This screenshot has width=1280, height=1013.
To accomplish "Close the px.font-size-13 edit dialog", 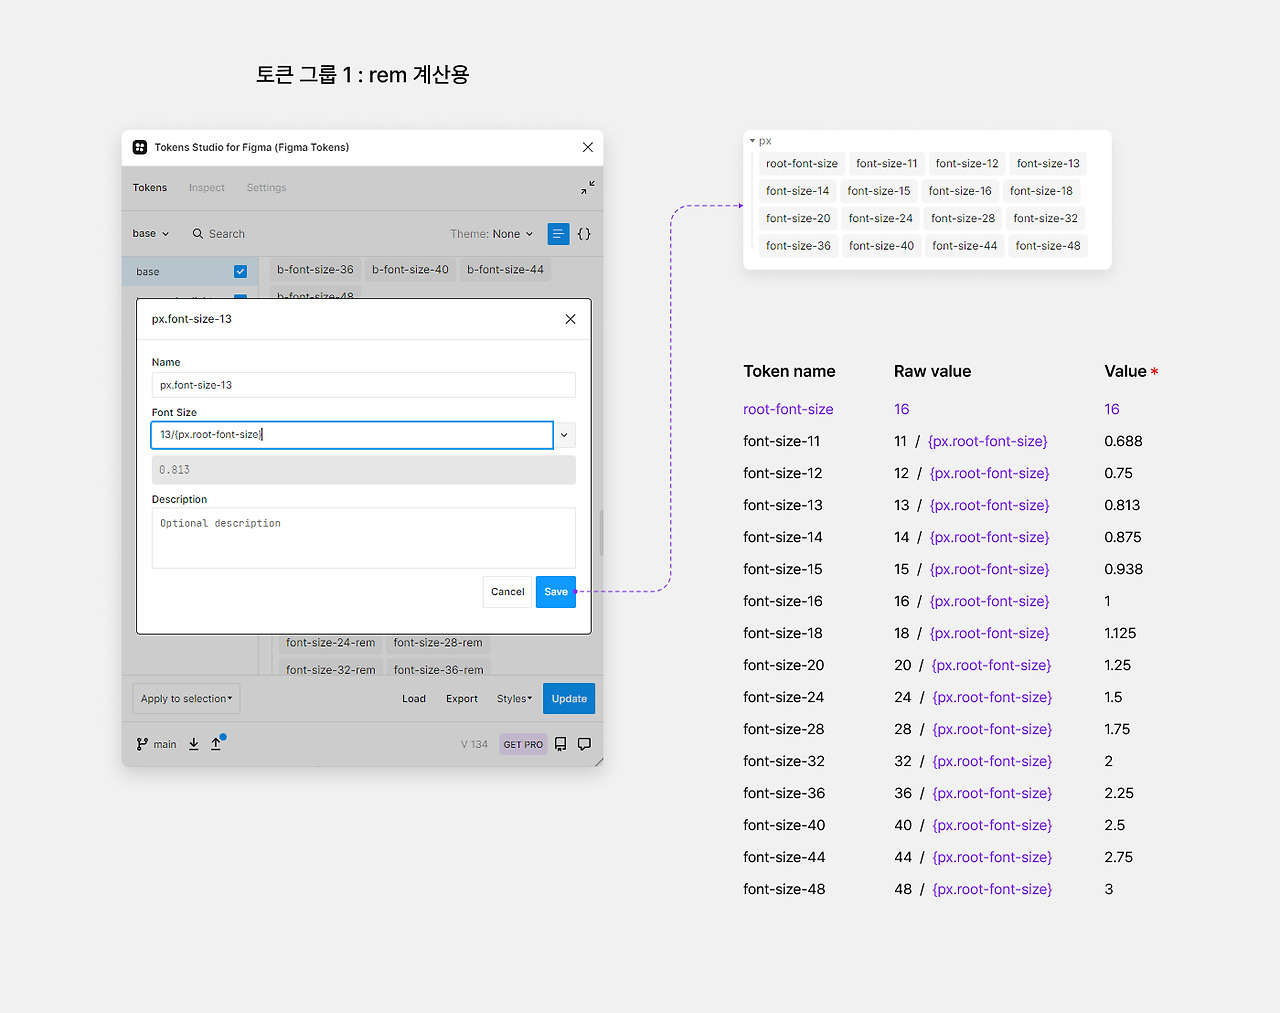I will (x=570, y=319).
